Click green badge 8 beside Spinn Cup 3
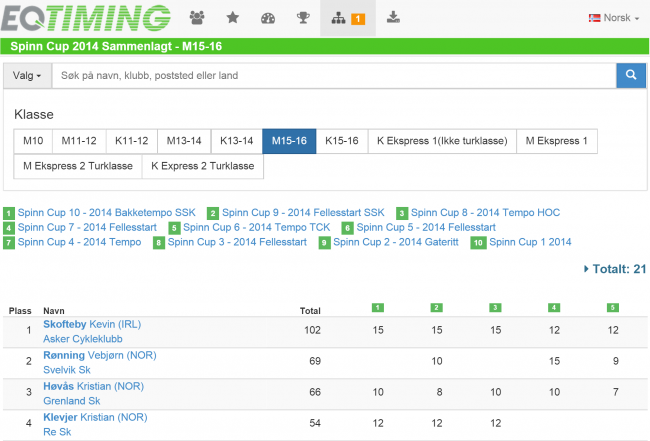Screen dimensions: 650x441 point(159,242)
